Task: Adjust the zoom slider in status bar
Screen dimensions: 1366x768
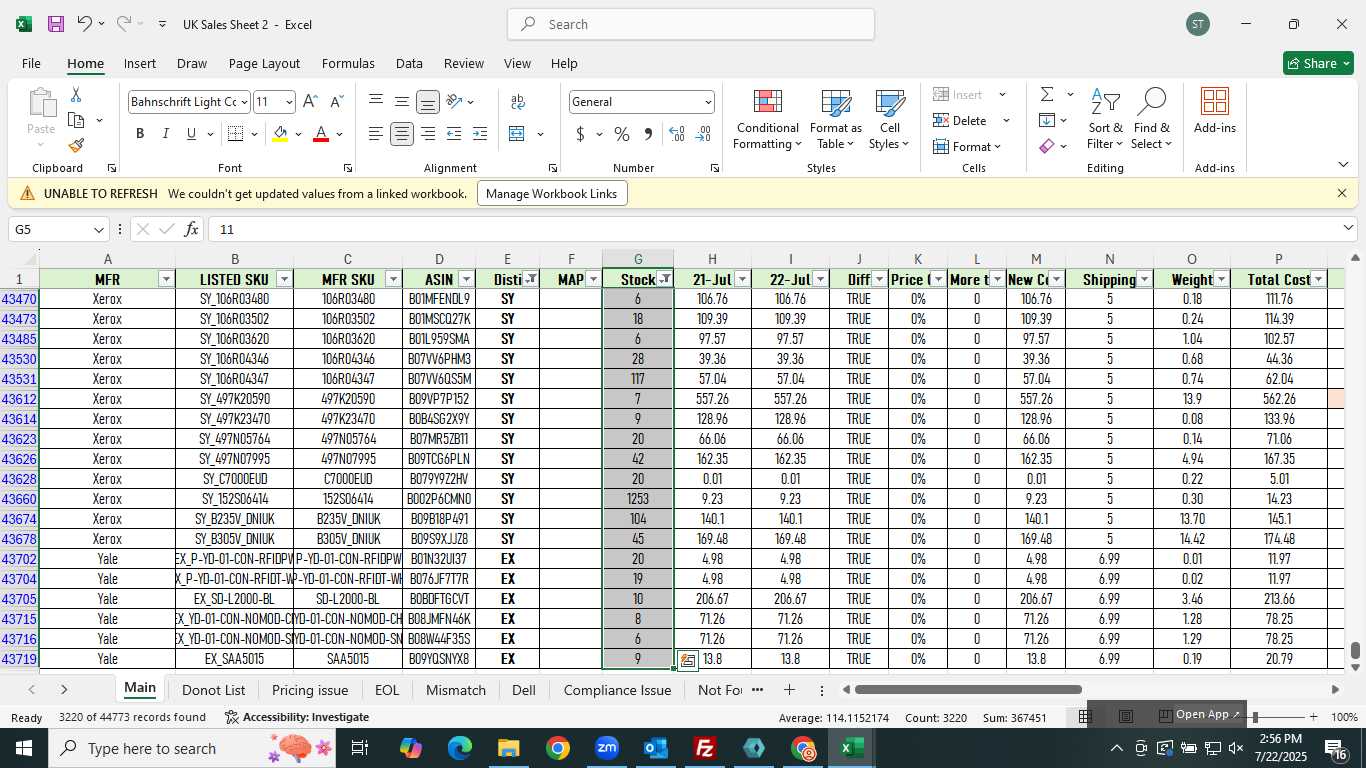Action: point(1255,717)
